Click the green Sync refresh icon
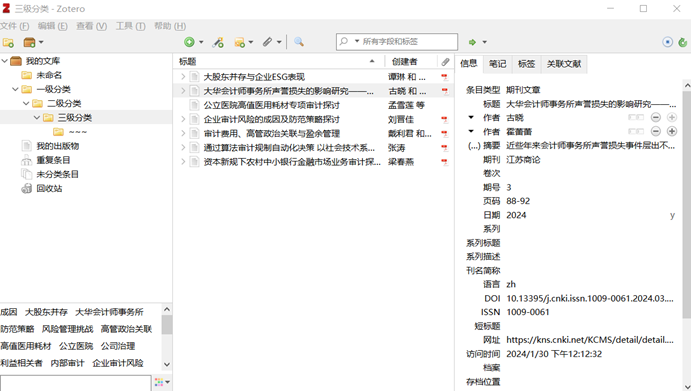Screen dimensions: 691x391 pos(683,42)
